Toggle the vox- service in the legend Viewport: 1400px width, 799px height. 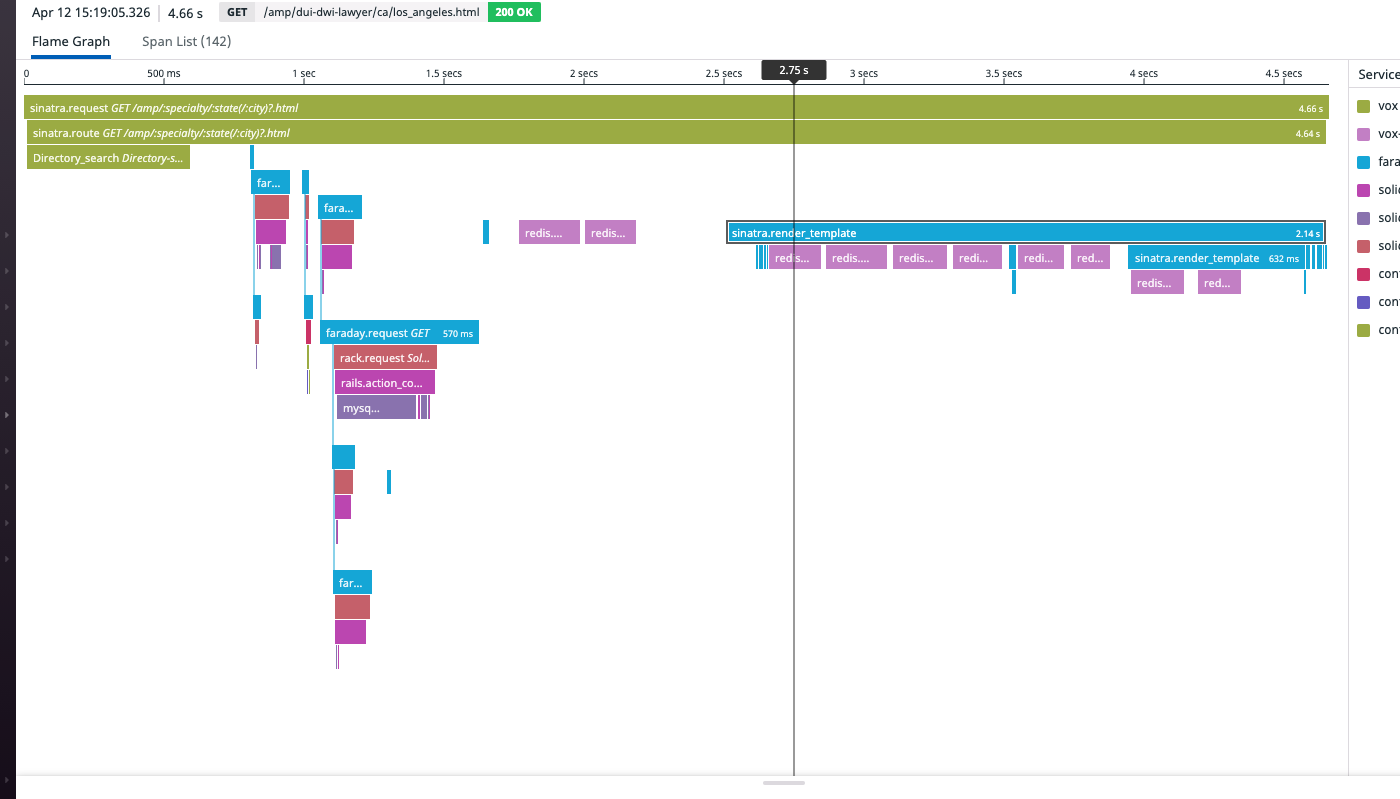pyautogui.click(x=1365, y=133)
